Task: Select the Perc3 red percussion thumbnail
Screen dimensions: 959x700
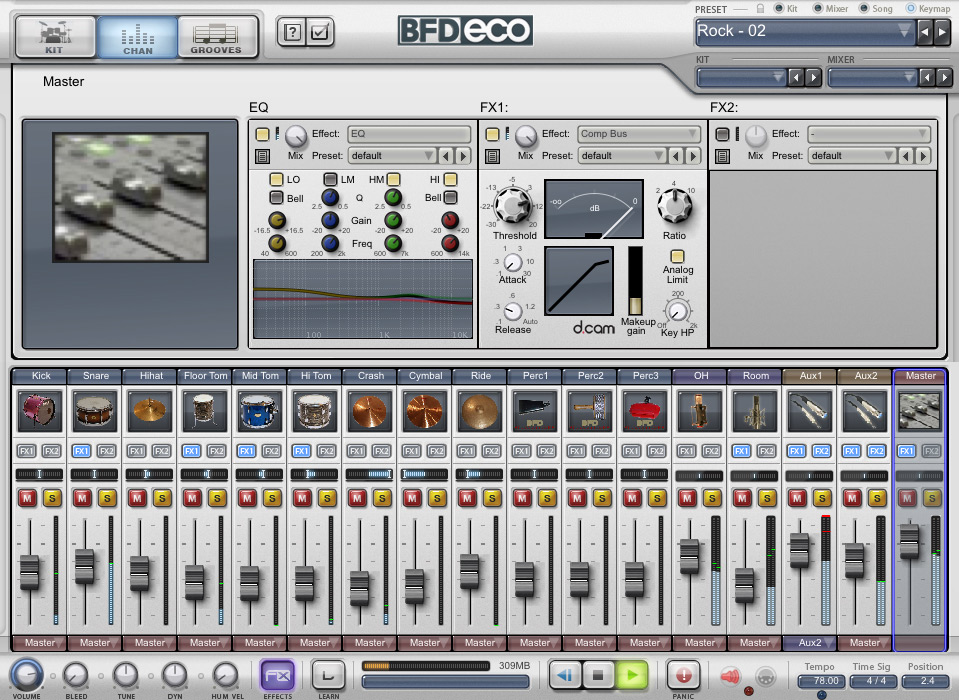Action: (645, 410)
